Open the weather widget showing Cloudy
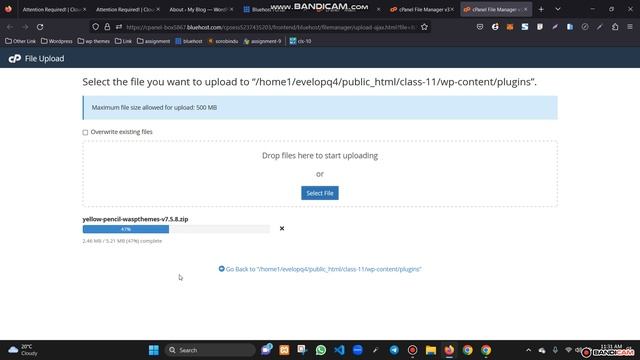640x360 pixels. pos(23,350)
